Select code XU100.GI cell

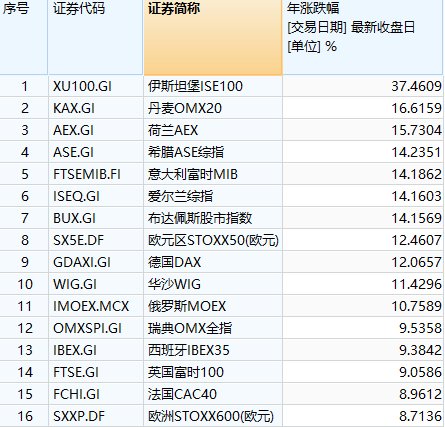click(96, 86)
